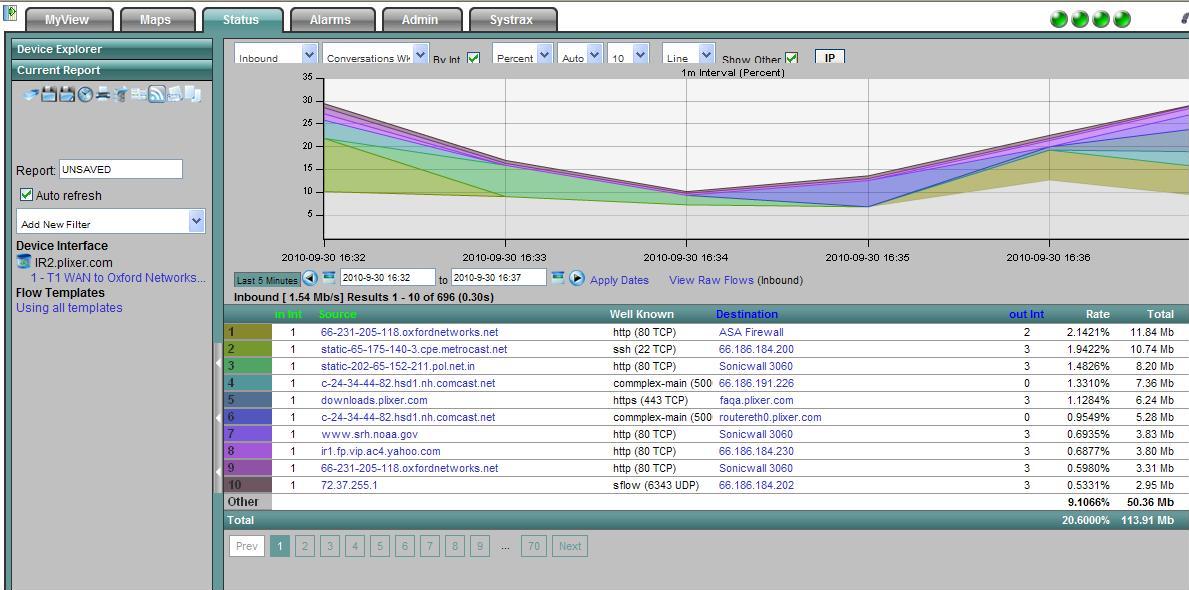Open the Auto scale dropdown
The image size is (1189, 590).
pyautogui.click(x=580, y=55)
